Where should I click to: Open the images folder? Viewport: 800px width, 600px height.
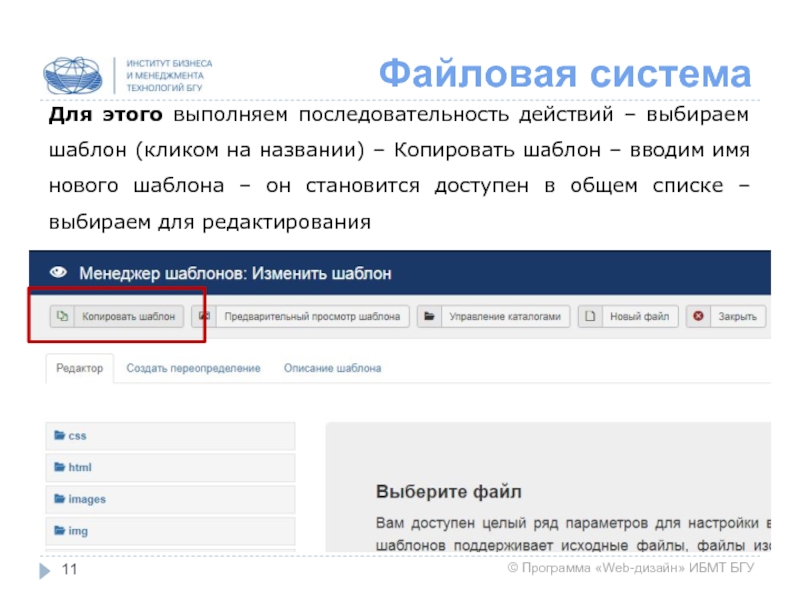(170, 499)
